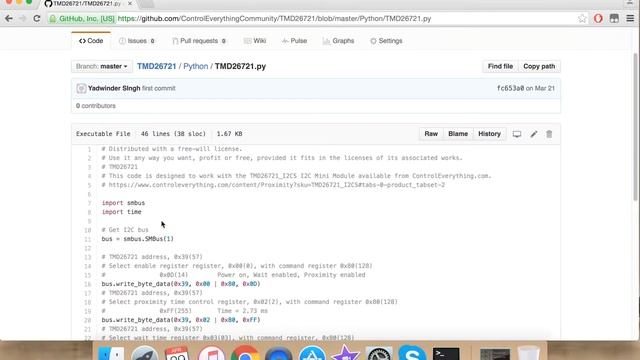Screen dimensions: 640x360
Task: Click the GitHub favicon on the tab
Action: tap(48, 3)
